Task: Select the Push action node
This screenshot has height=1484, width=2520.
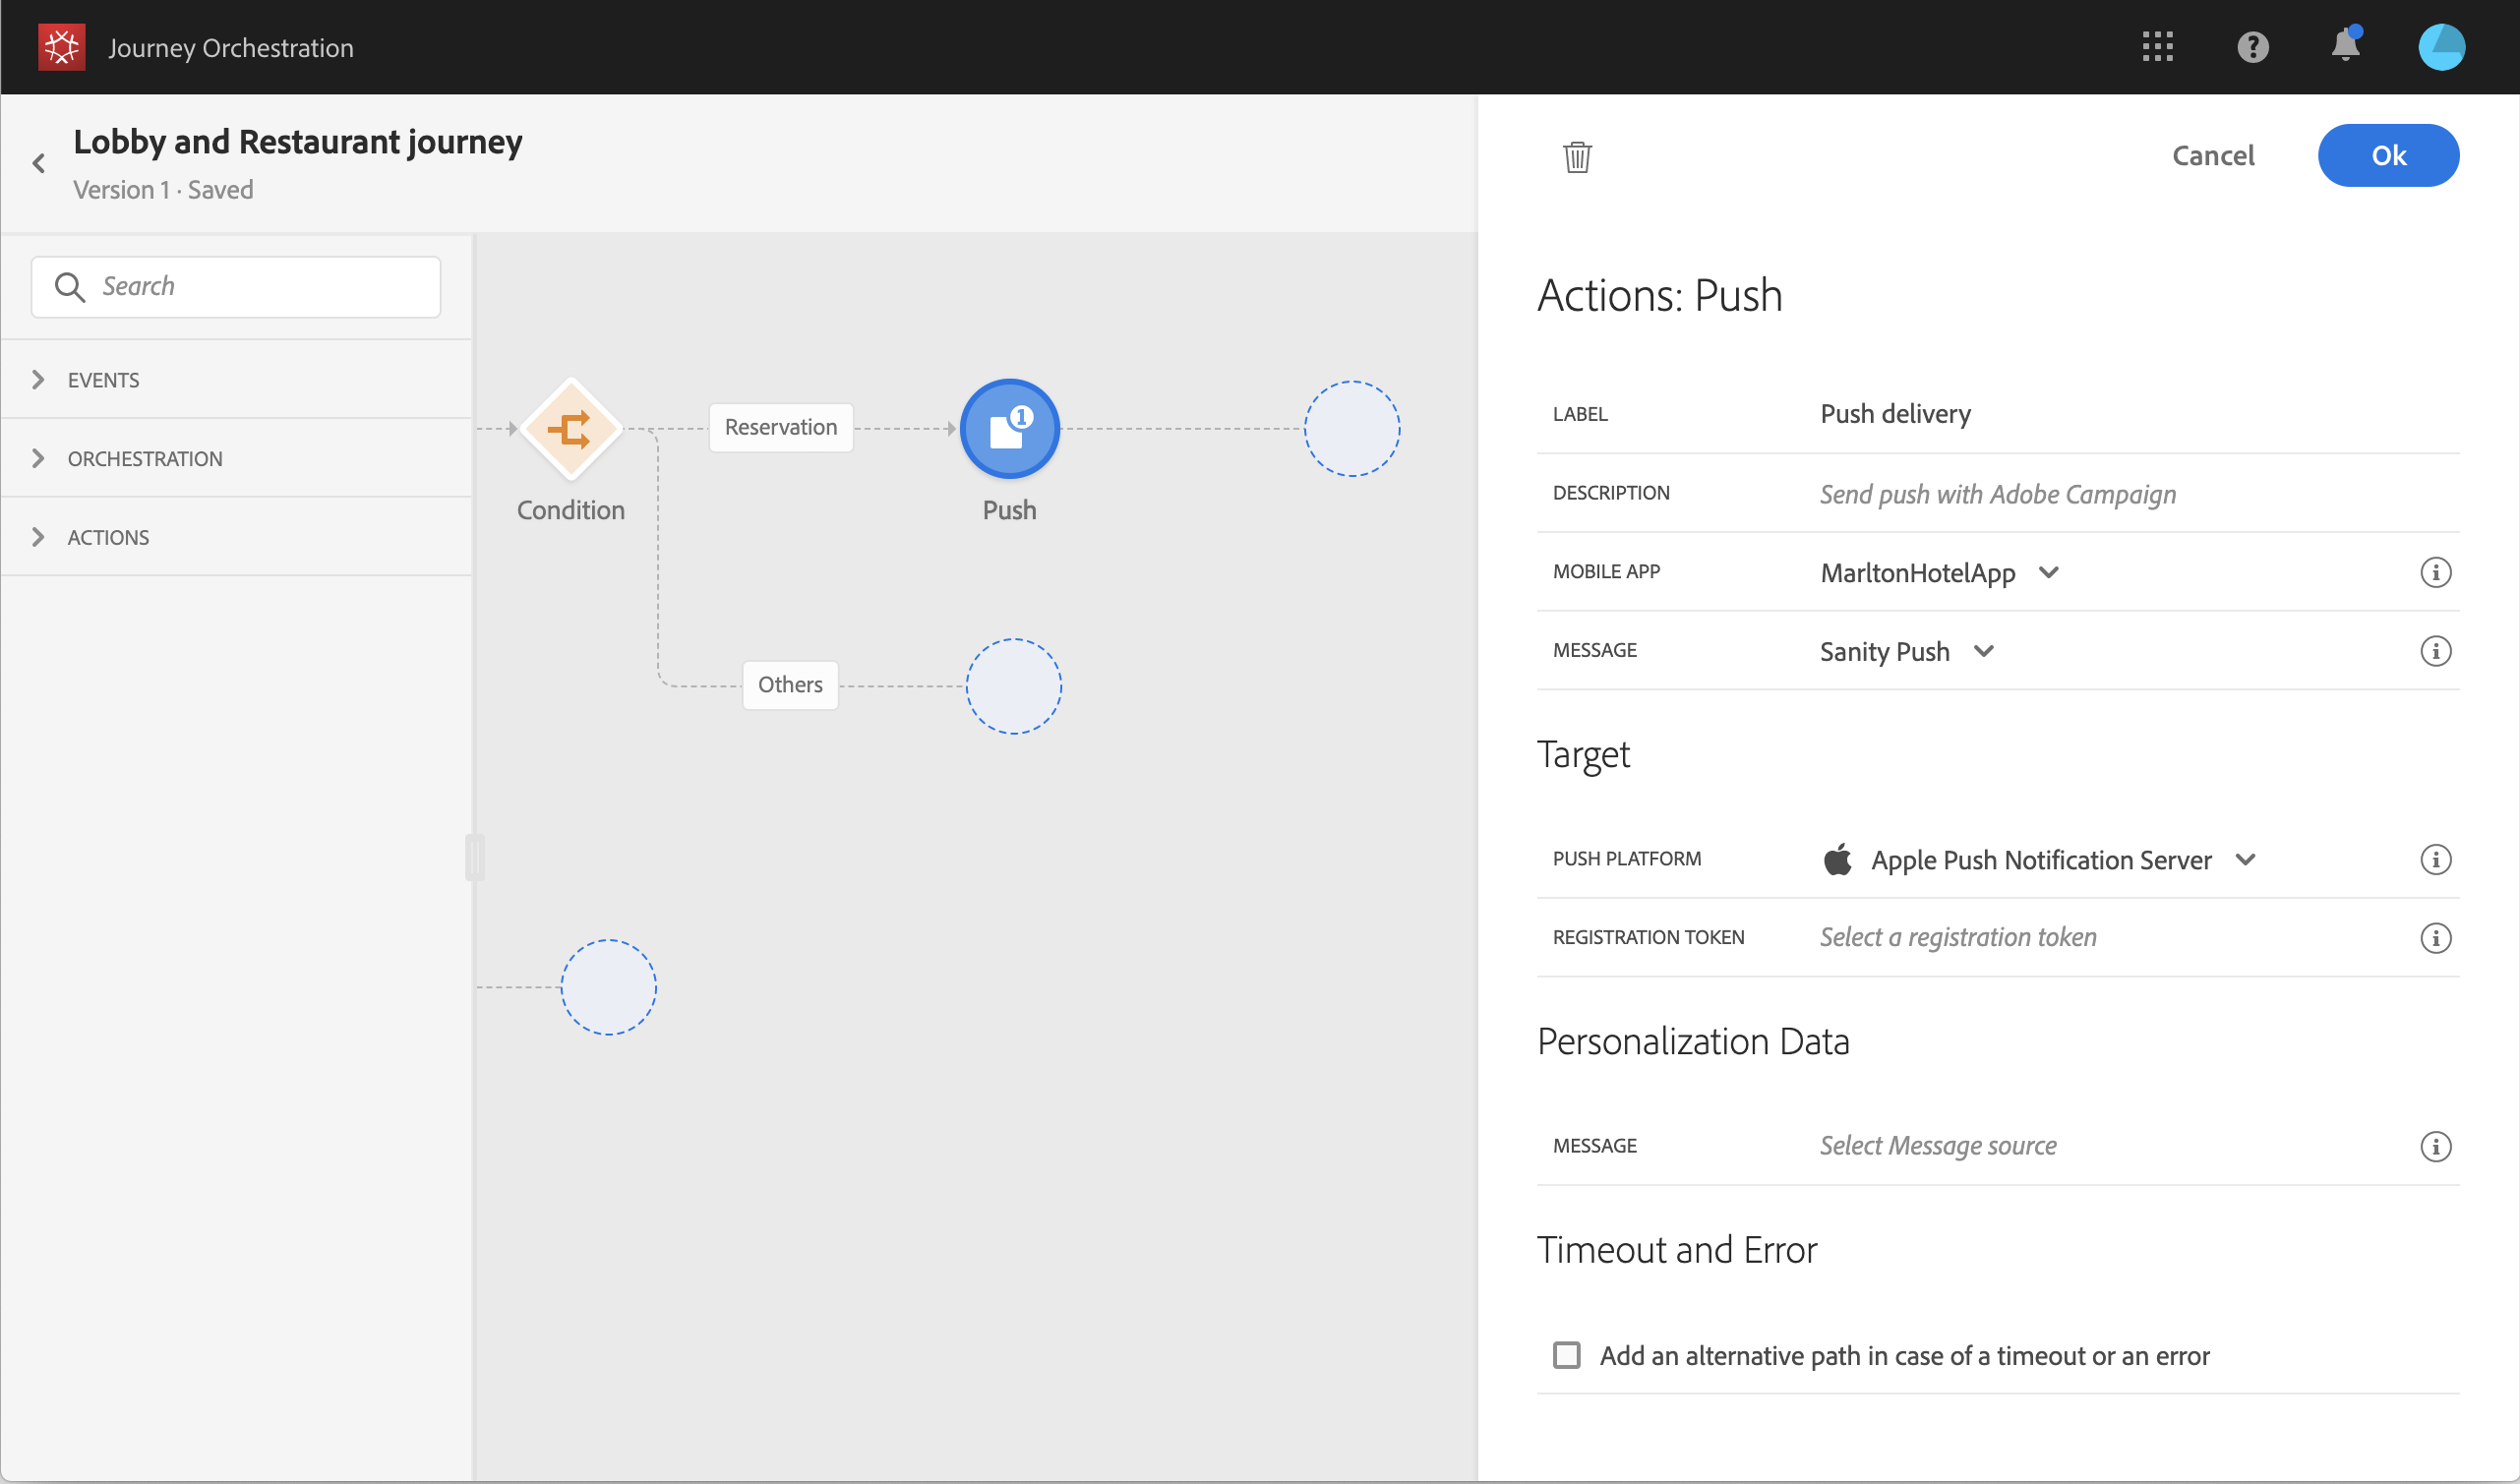Action: (1009, 429)
